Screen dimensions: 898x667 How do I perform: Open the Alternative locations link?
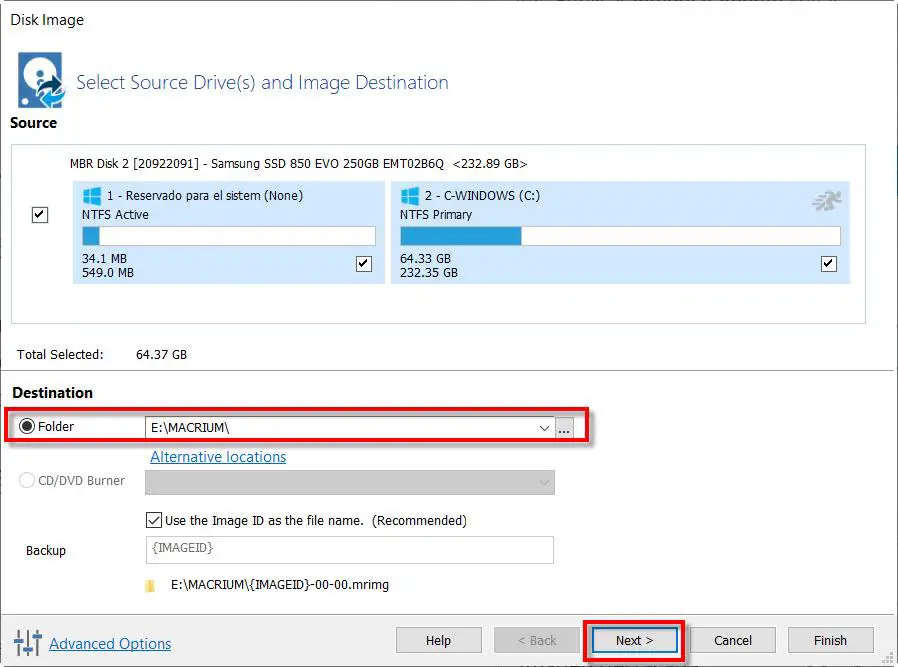(218, 457)
